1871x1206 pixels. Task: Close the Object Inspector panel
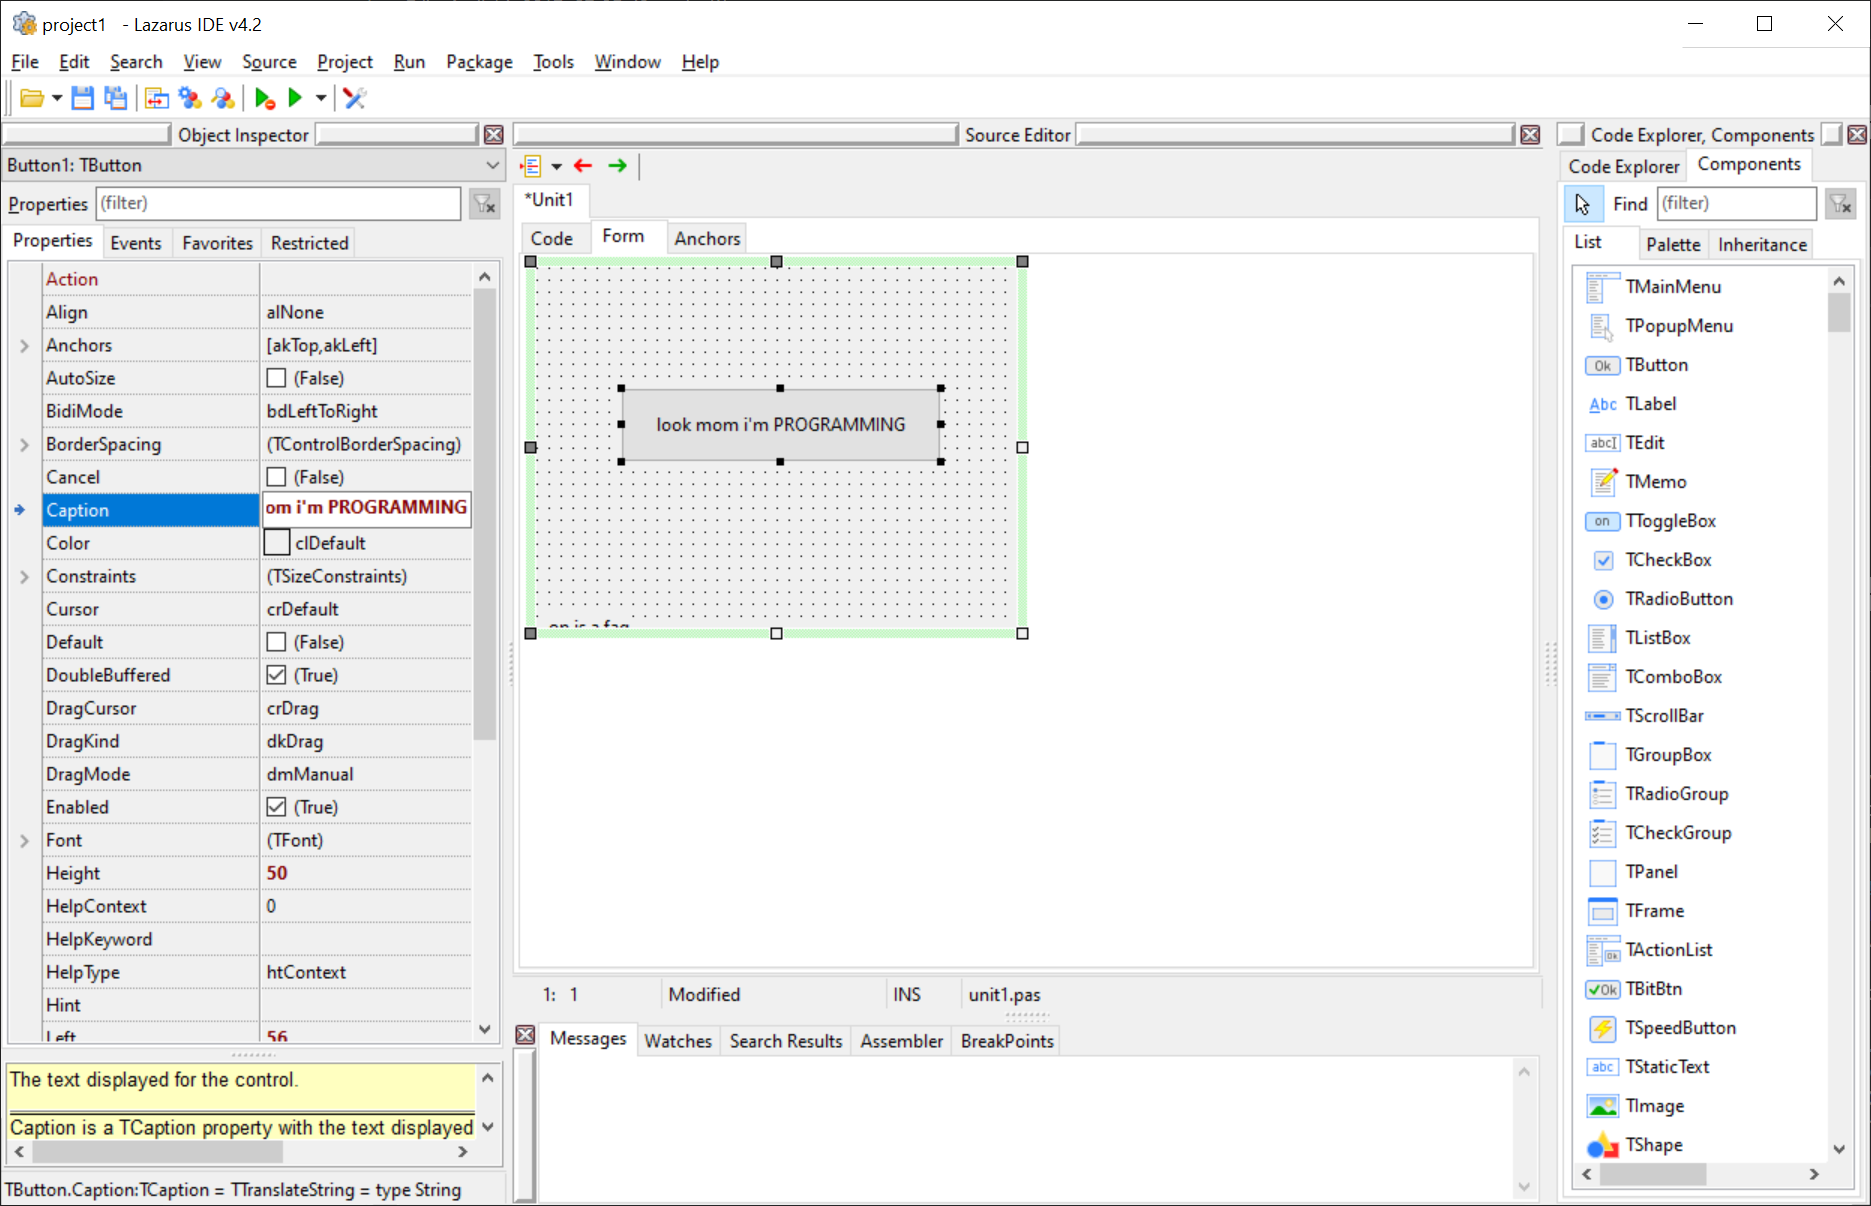(x=494, y=135)
